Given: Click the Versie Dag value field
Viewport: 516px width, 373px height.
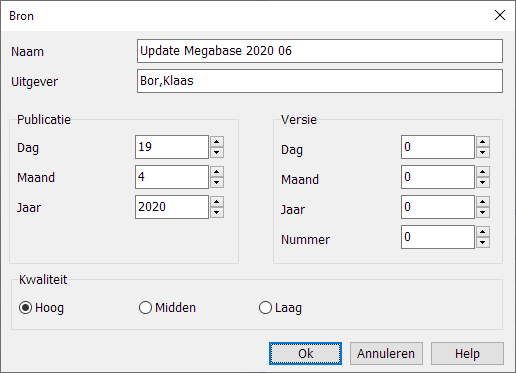Looking at the screenshot, I should tap(438, 147).
